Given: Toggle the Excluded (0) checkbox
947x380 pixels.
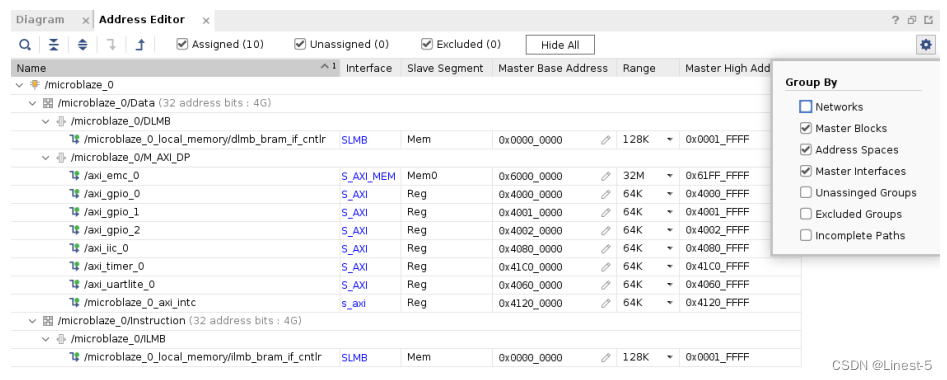Looking at the screenshot, I should pyautogui.click(x=426, y=44).
